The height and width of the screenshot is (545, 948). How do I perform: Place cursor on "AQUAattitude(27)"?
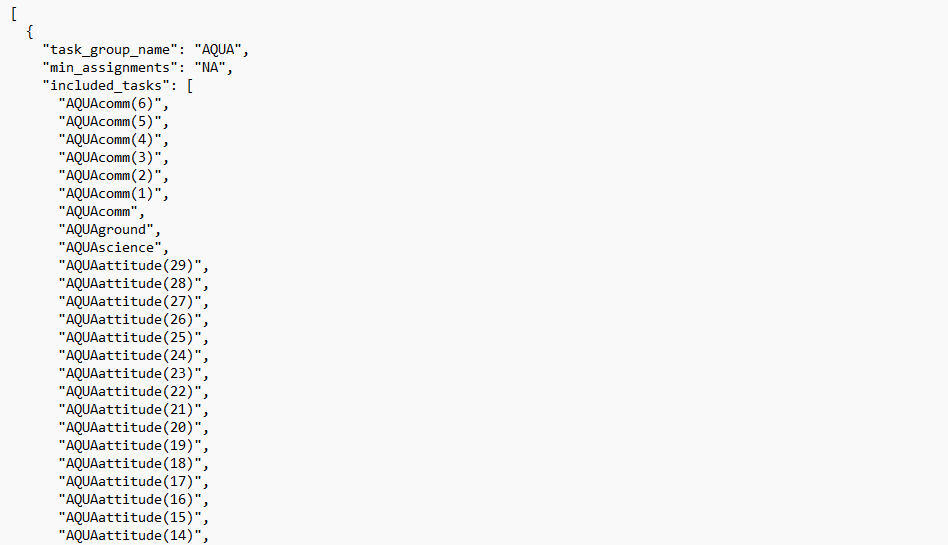coord(133,301)
